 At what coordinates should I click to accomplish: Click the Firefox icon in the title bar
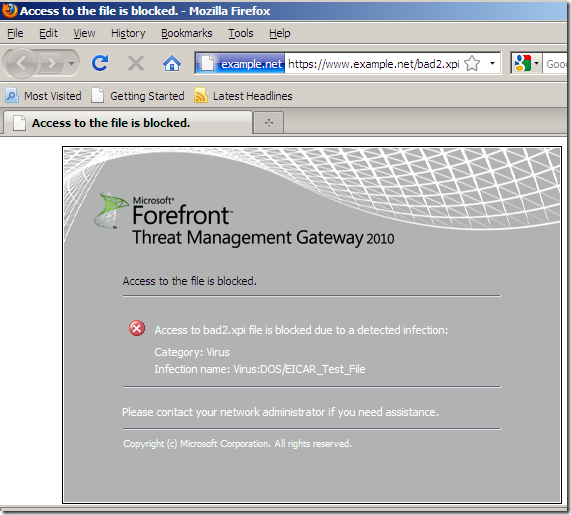pyautogui.click(x=9, y=11)
